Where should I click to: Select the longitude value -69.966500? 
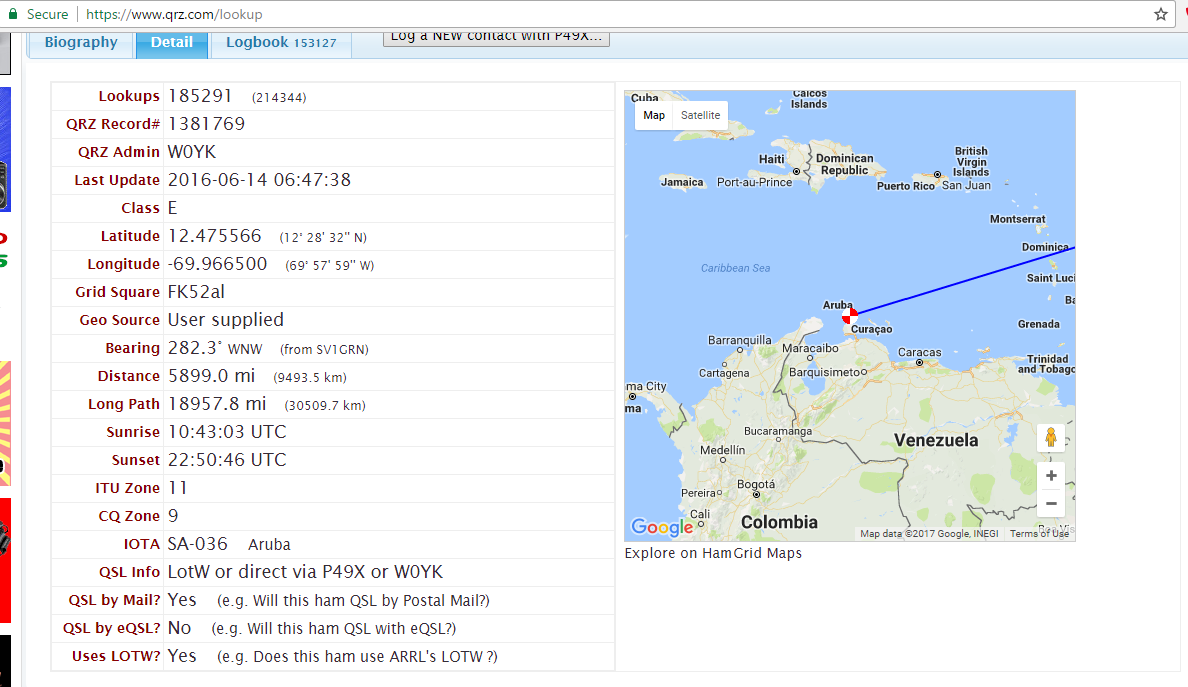[217, 264]
